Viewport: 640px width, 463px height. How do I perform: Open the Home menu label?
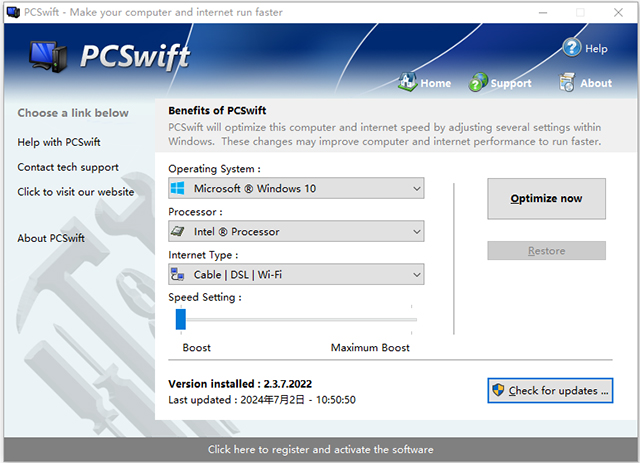(x=436, y=83)
